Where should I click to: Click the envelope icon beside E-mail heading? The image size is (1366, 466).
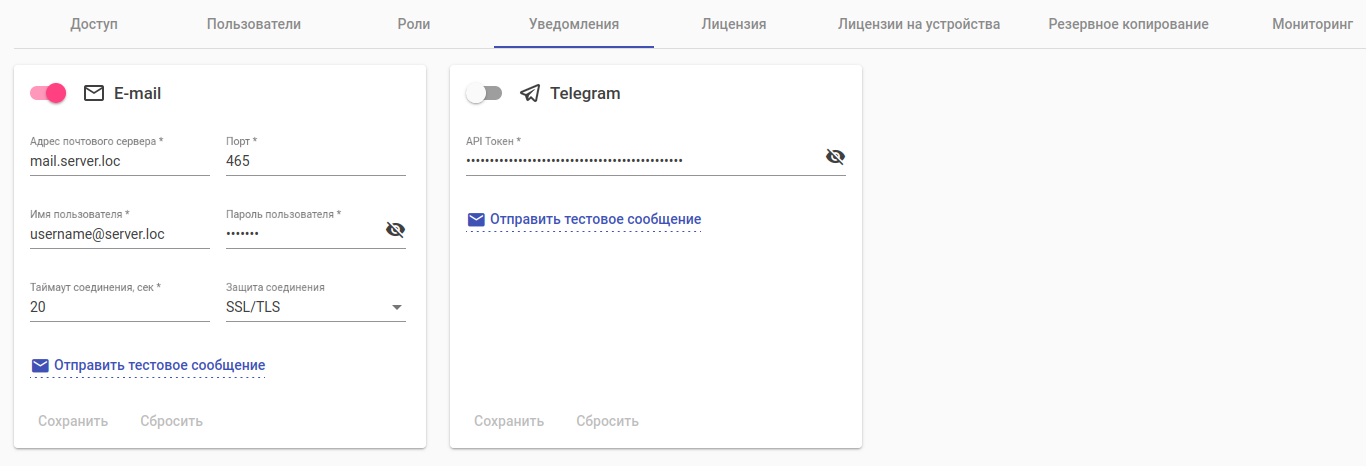point(94,94)
